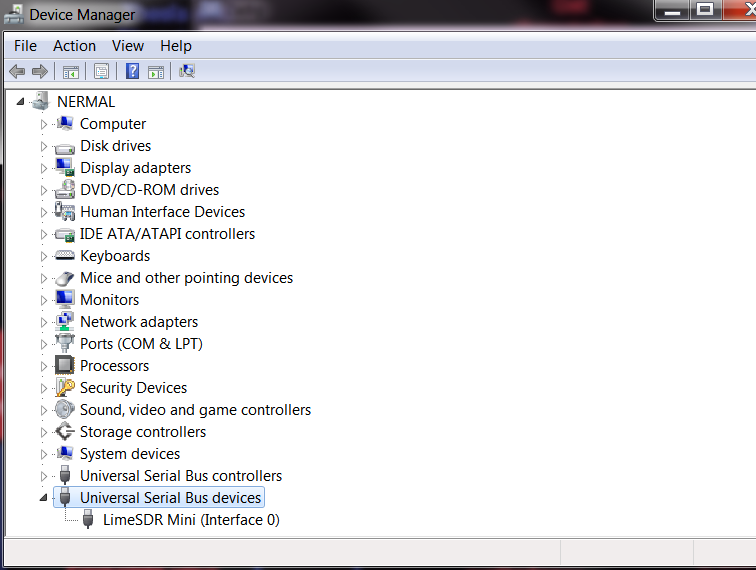Click the mouse icon for pointing devices
Image resolution: width=756 pixels, height=570 pixels.
65,278
